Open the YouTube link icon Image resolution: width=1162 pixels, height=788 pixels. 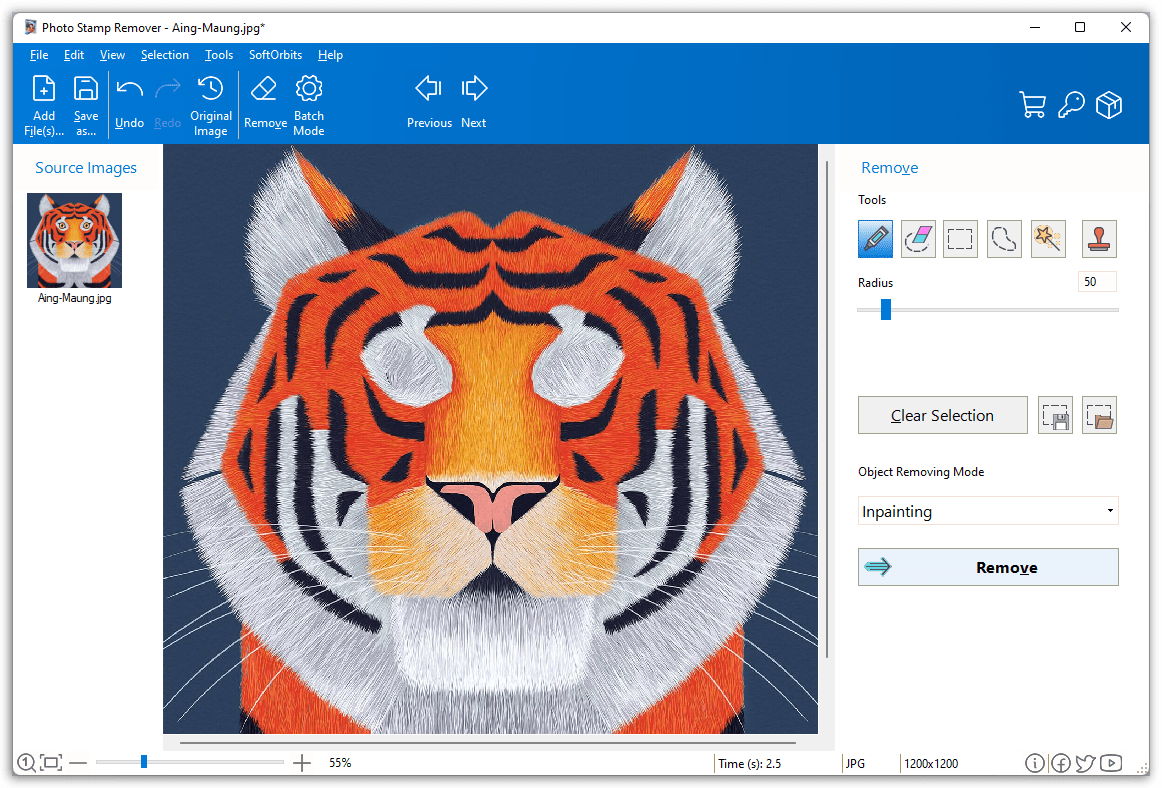coord(1111,763)
